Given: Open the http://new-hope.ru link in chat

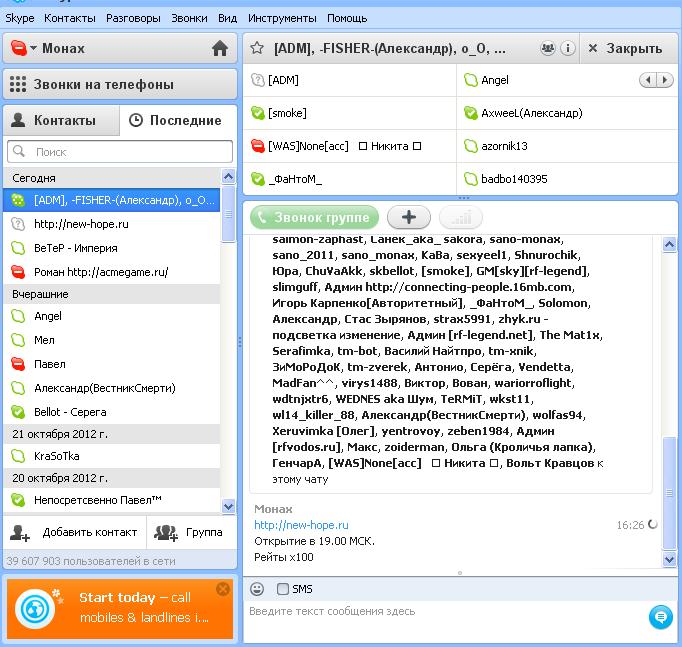Looking at the screenshot, I should (x=301, y=525).
